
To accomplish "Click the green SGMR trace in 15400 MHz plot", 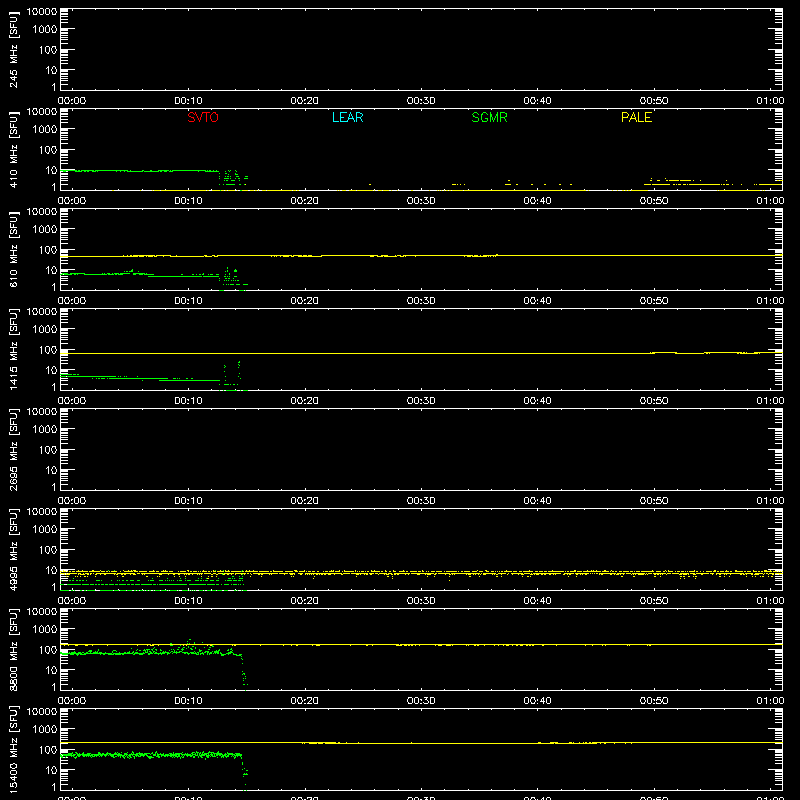I will 152,755.
